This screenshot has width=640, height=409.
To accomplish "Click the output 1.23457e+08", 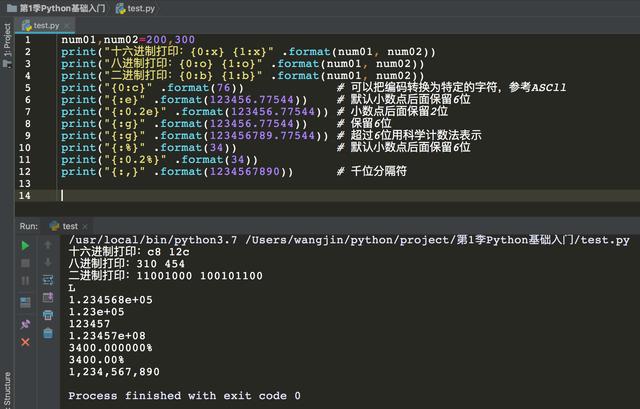I will (107, 336).
